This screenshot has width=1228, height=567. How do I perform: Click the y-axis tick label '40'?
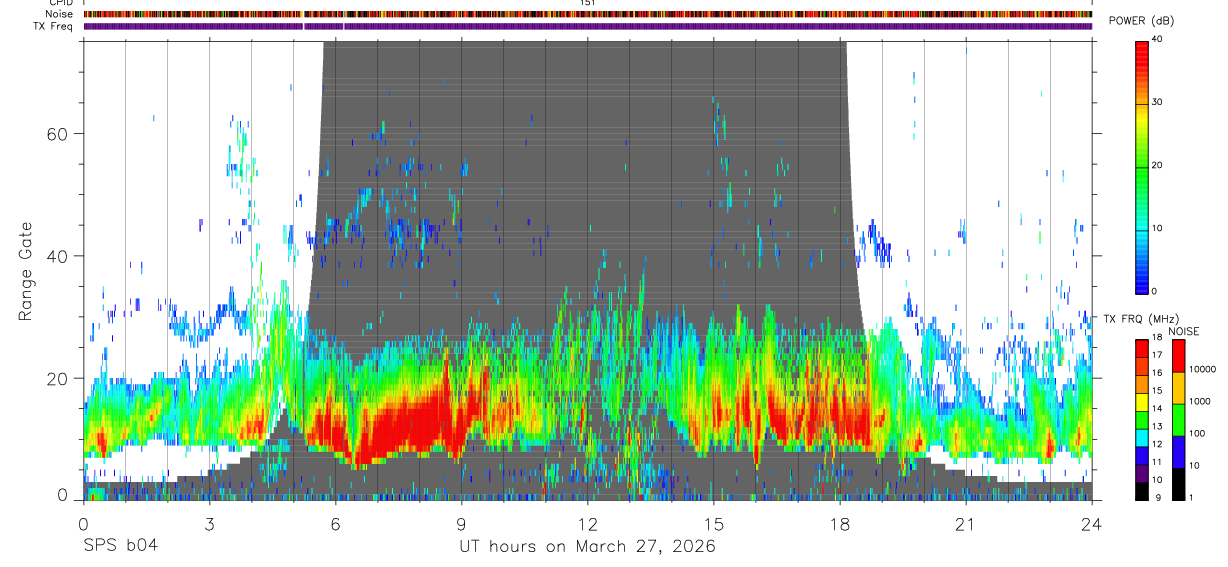59,256
